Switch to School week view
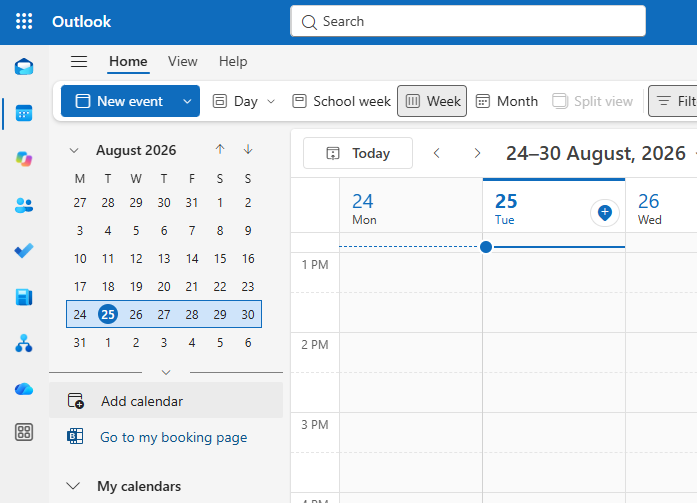Viewport: 697px width, 503px height. 341,101
